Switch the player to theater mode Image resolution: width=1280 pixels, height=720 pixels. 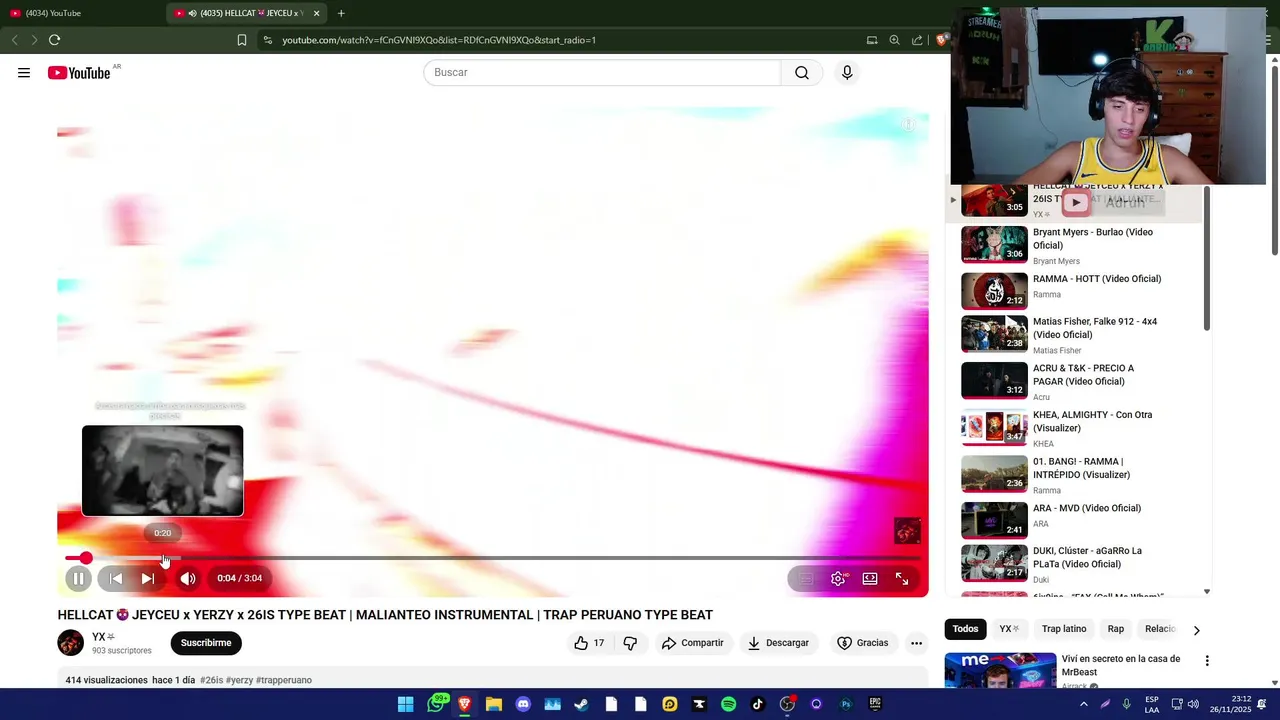click(x=870, y=578)
